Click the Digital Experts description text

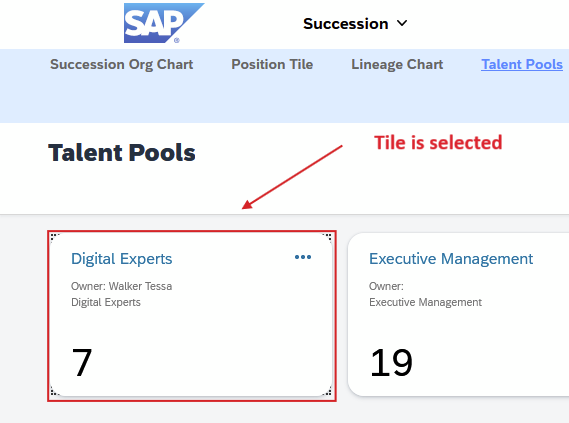tap(106, 302)
